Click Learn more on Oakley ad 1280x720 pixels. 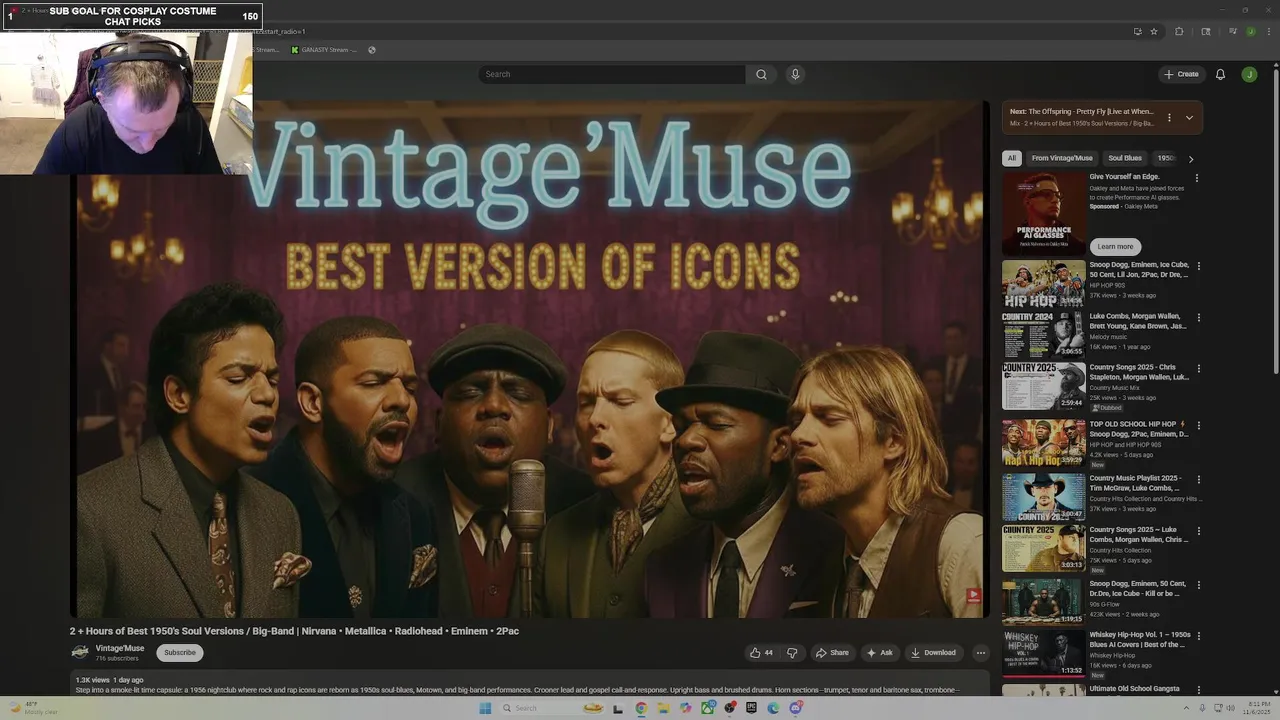1115,246
